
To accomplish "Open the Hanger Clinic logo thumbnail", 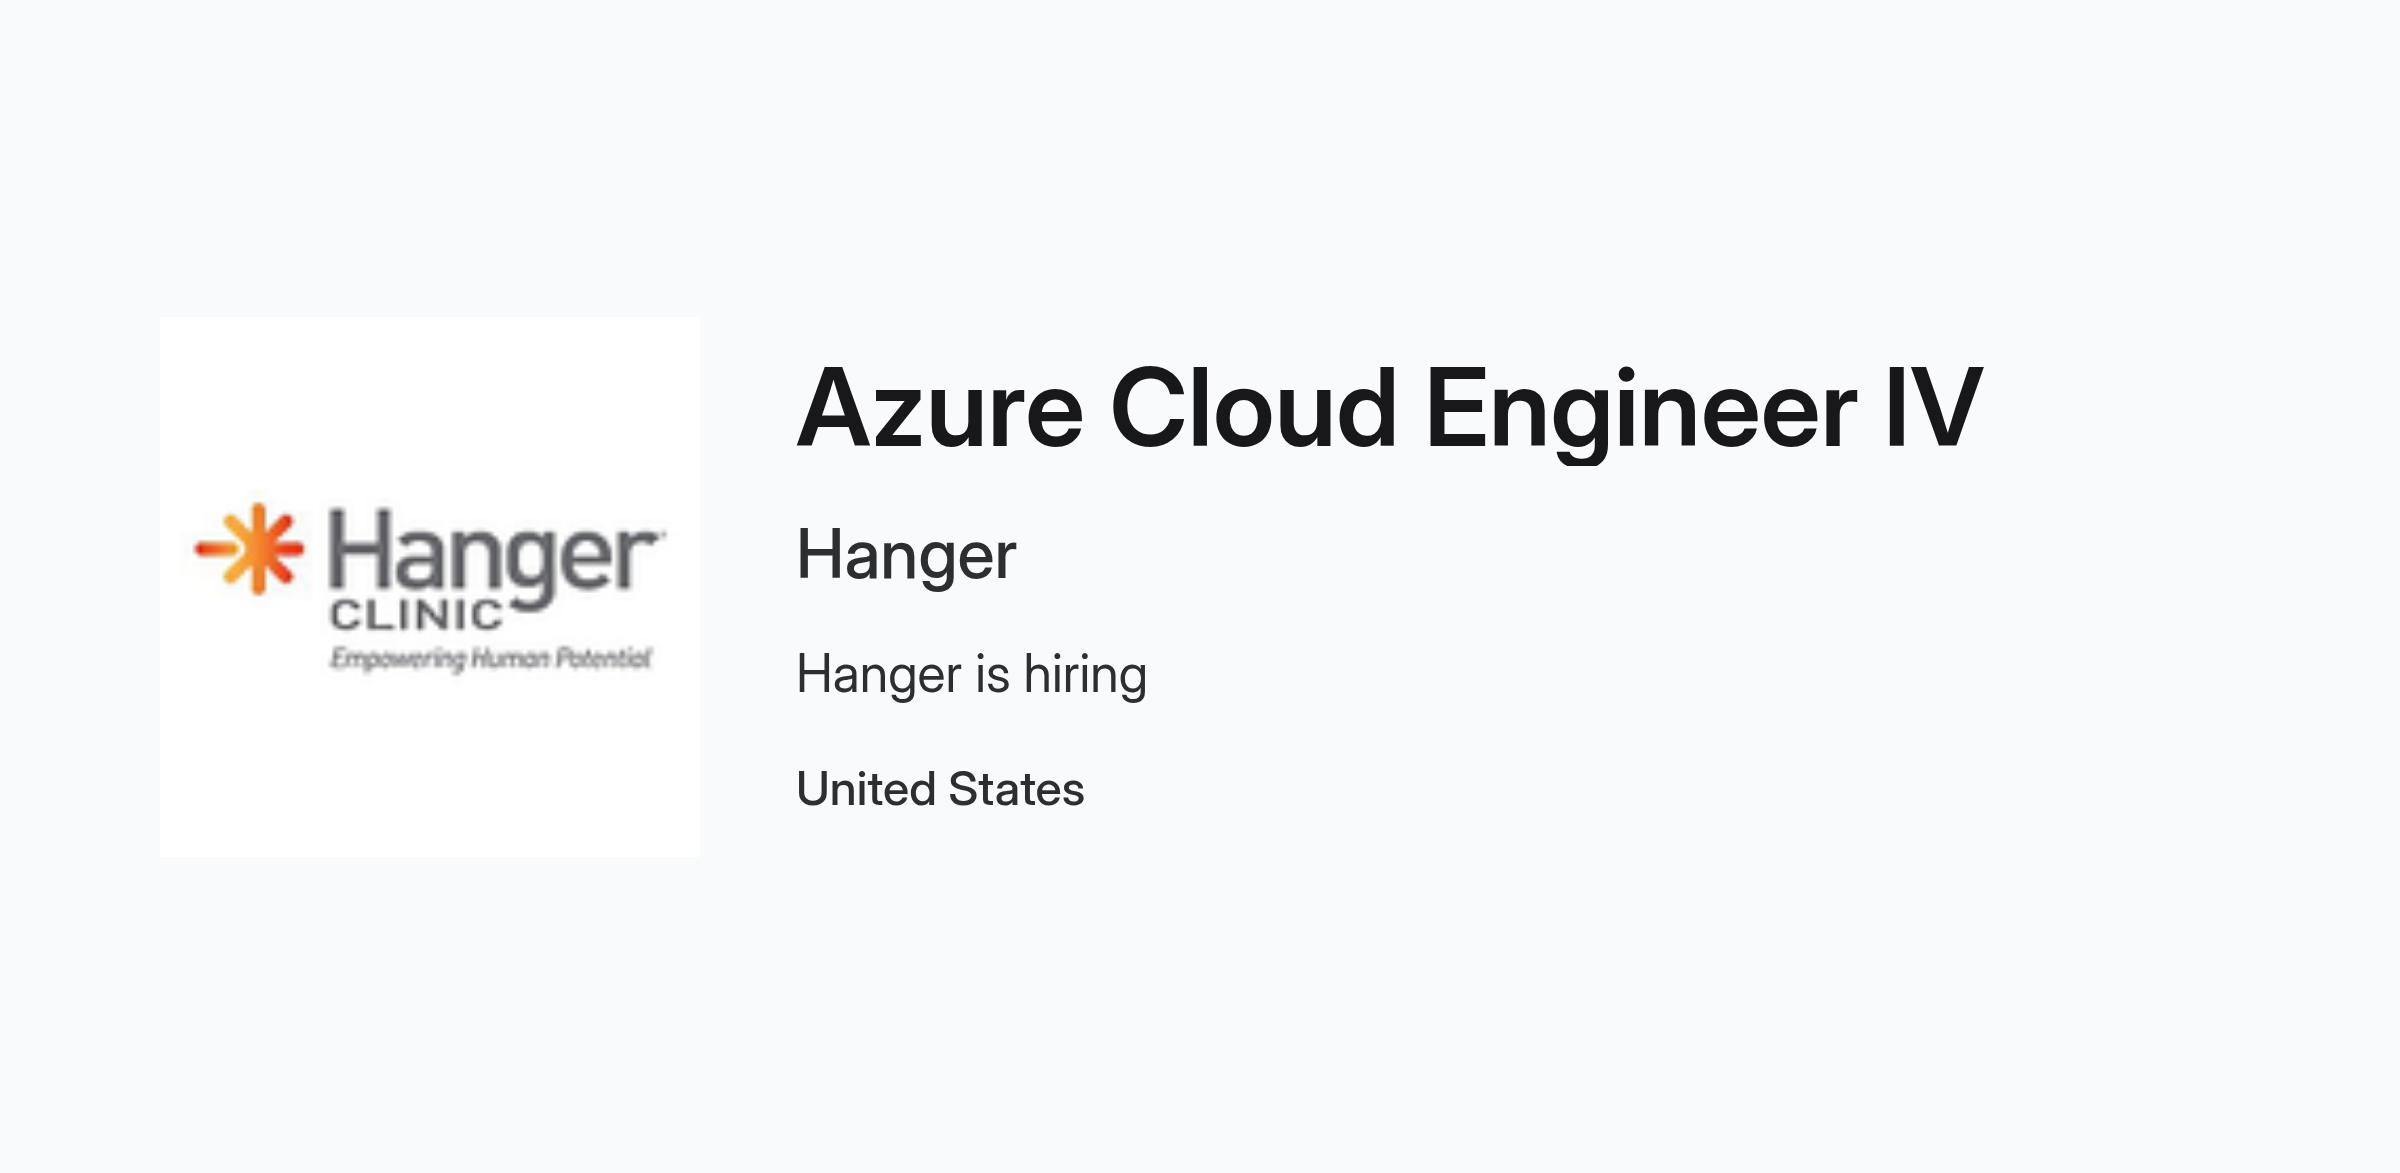I will click(x=430, y=587).
